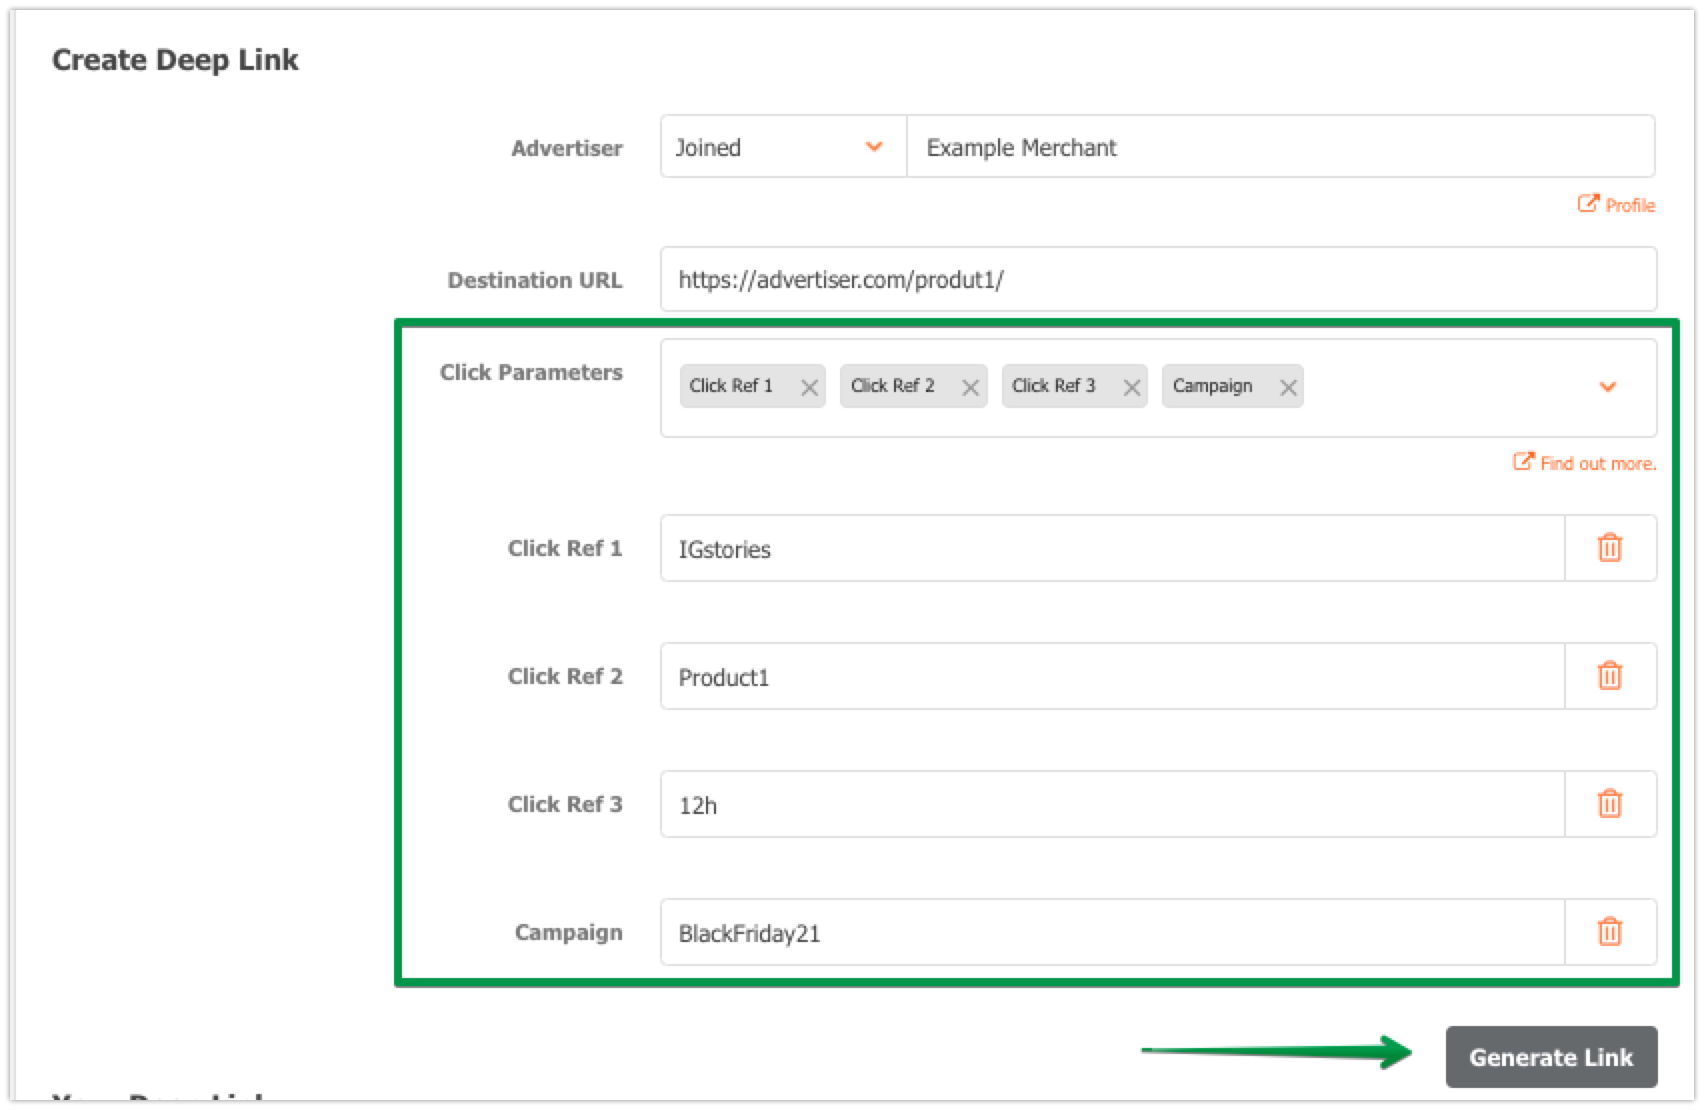Click the Click Ref 2 input containing Product1
Viewport: 1704px width, 1110px height.
click(x=1110, y=677)
